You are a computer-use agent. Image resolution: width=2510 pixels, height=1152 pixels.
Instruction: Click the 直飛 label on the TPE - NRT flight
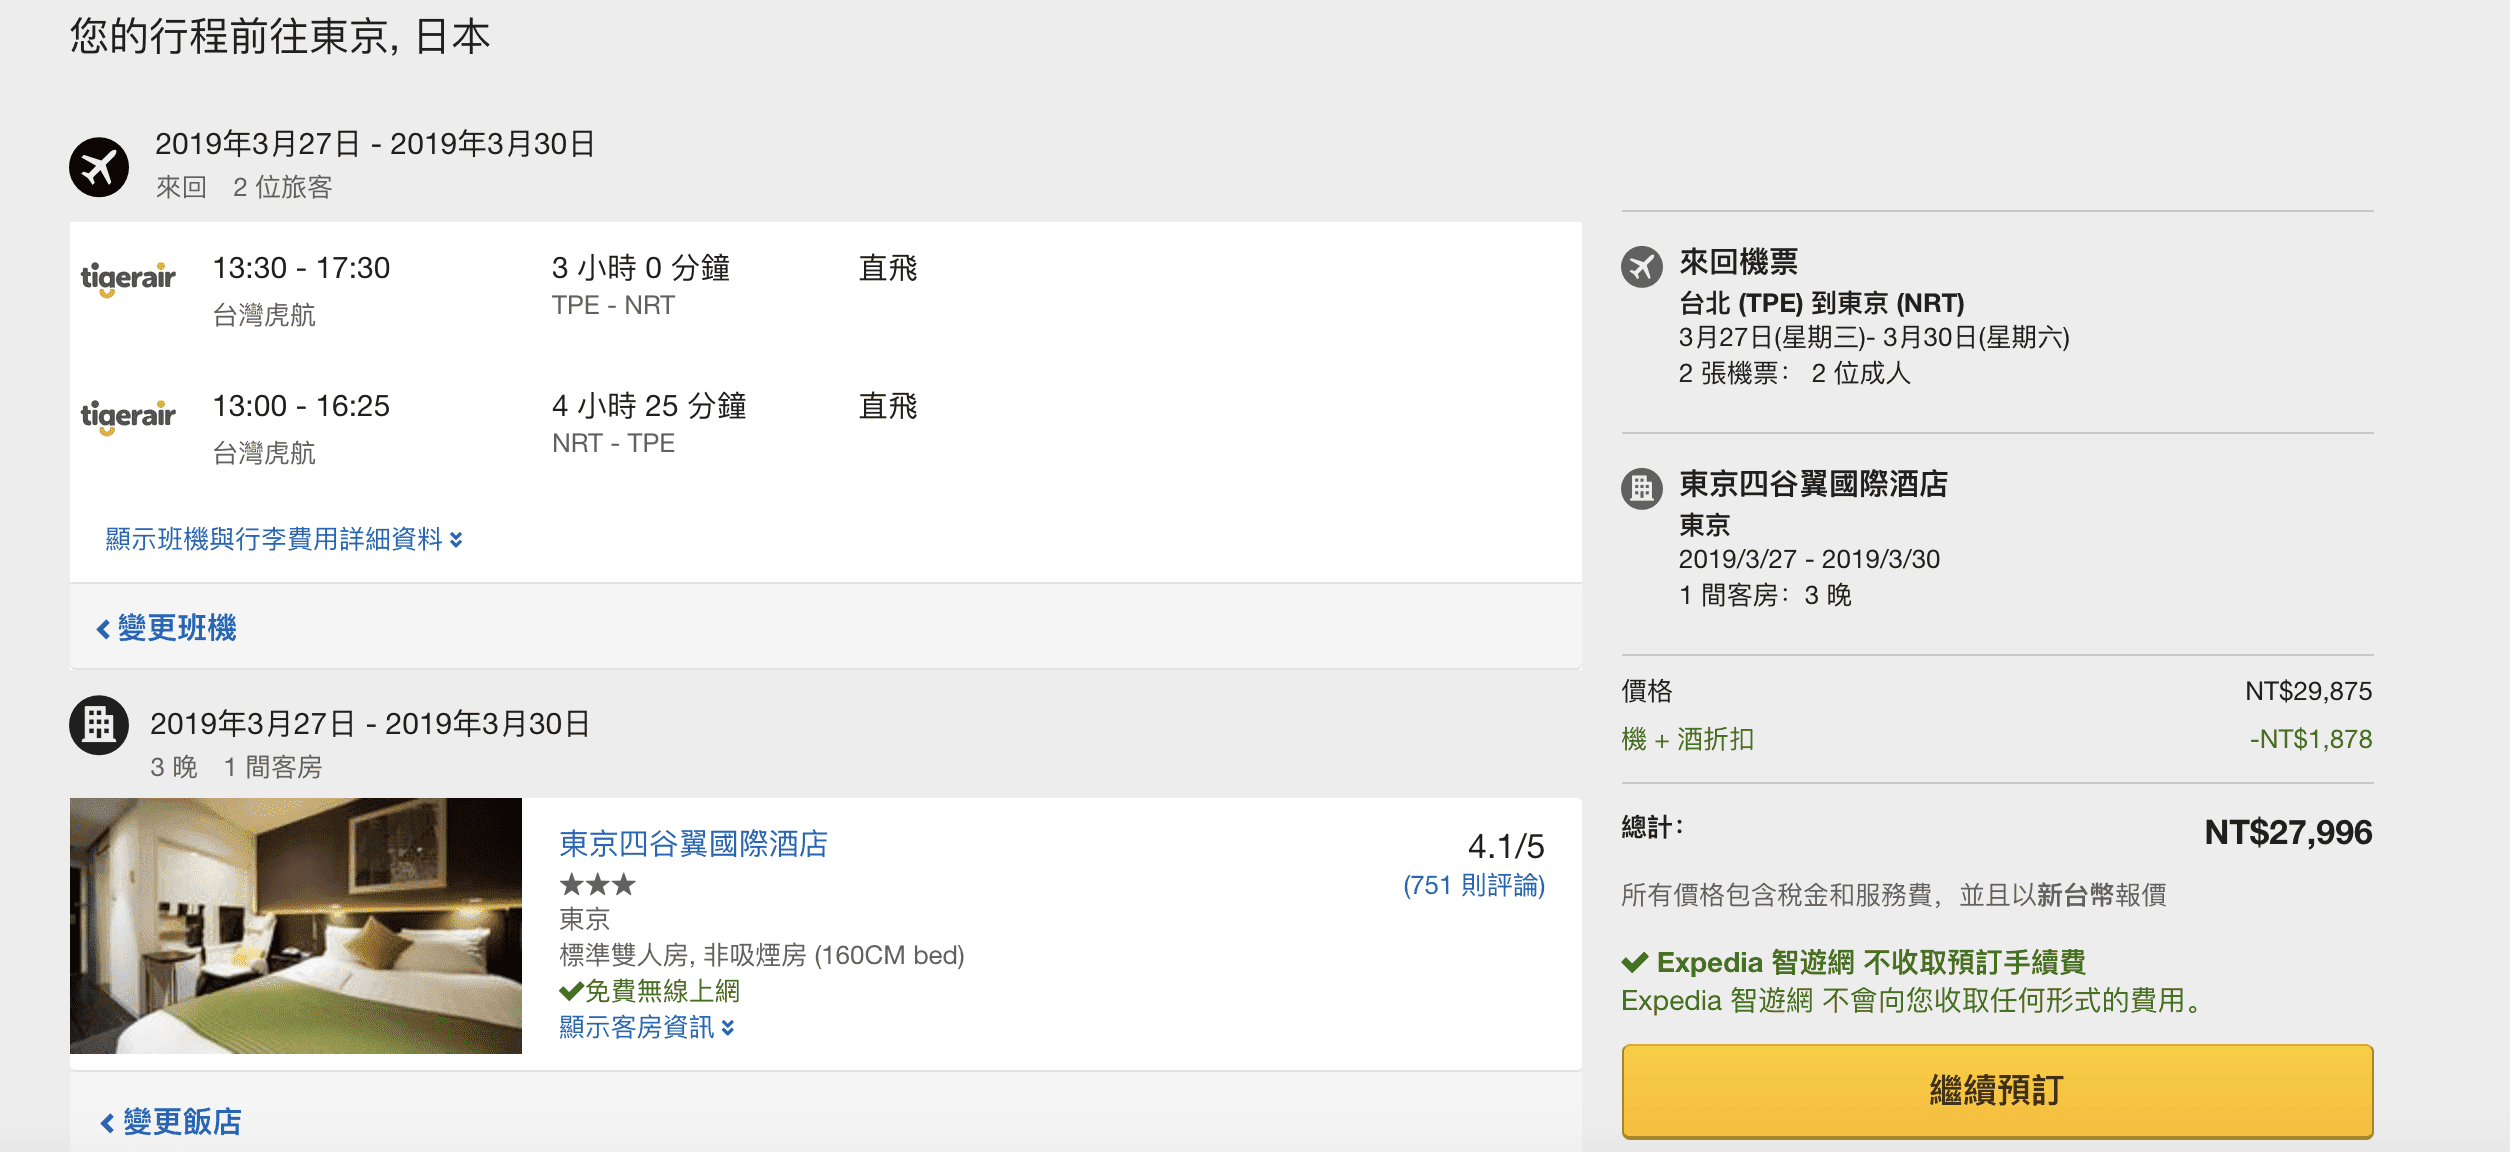(888, 268)
